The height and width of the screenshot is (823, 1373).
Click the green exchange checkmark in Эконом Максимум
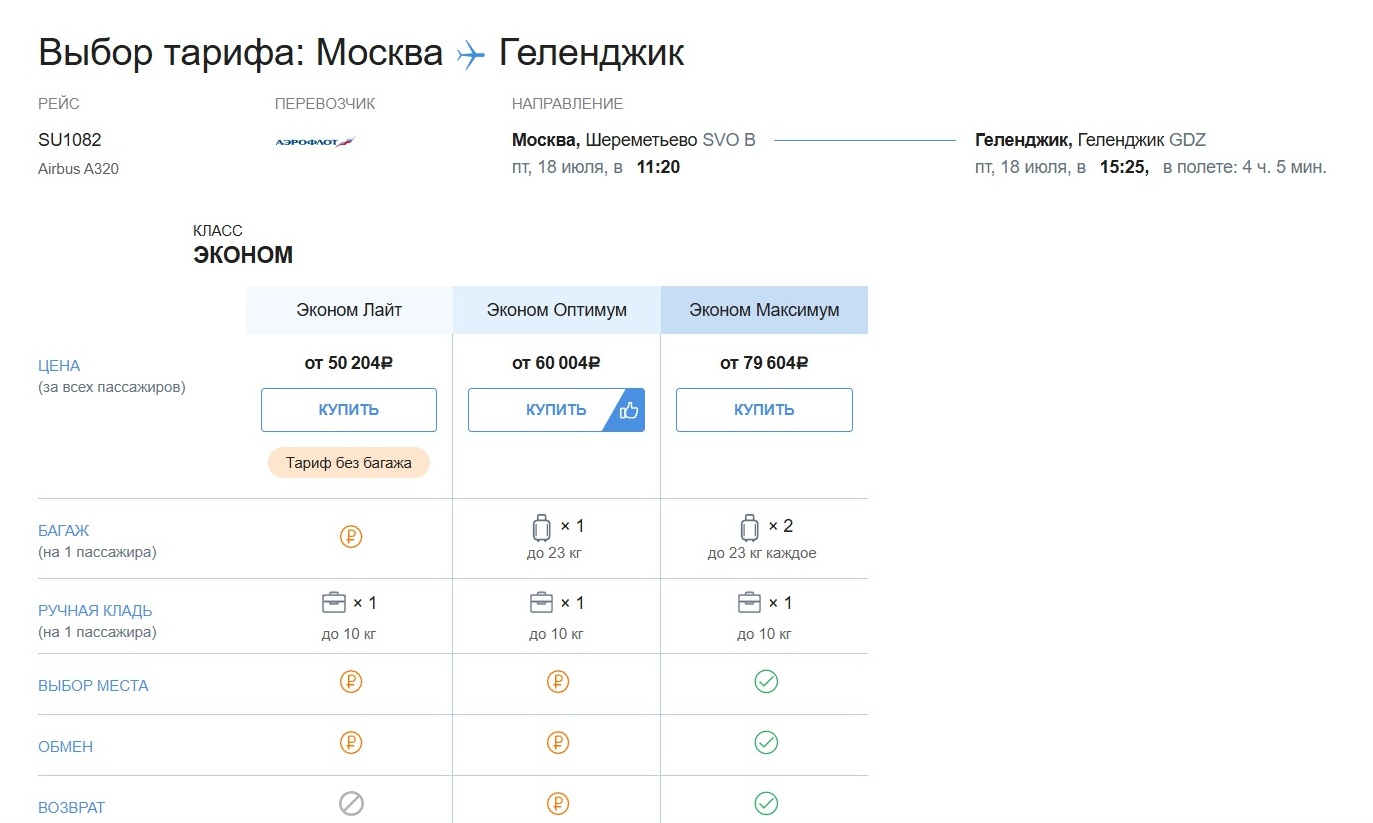766,743
